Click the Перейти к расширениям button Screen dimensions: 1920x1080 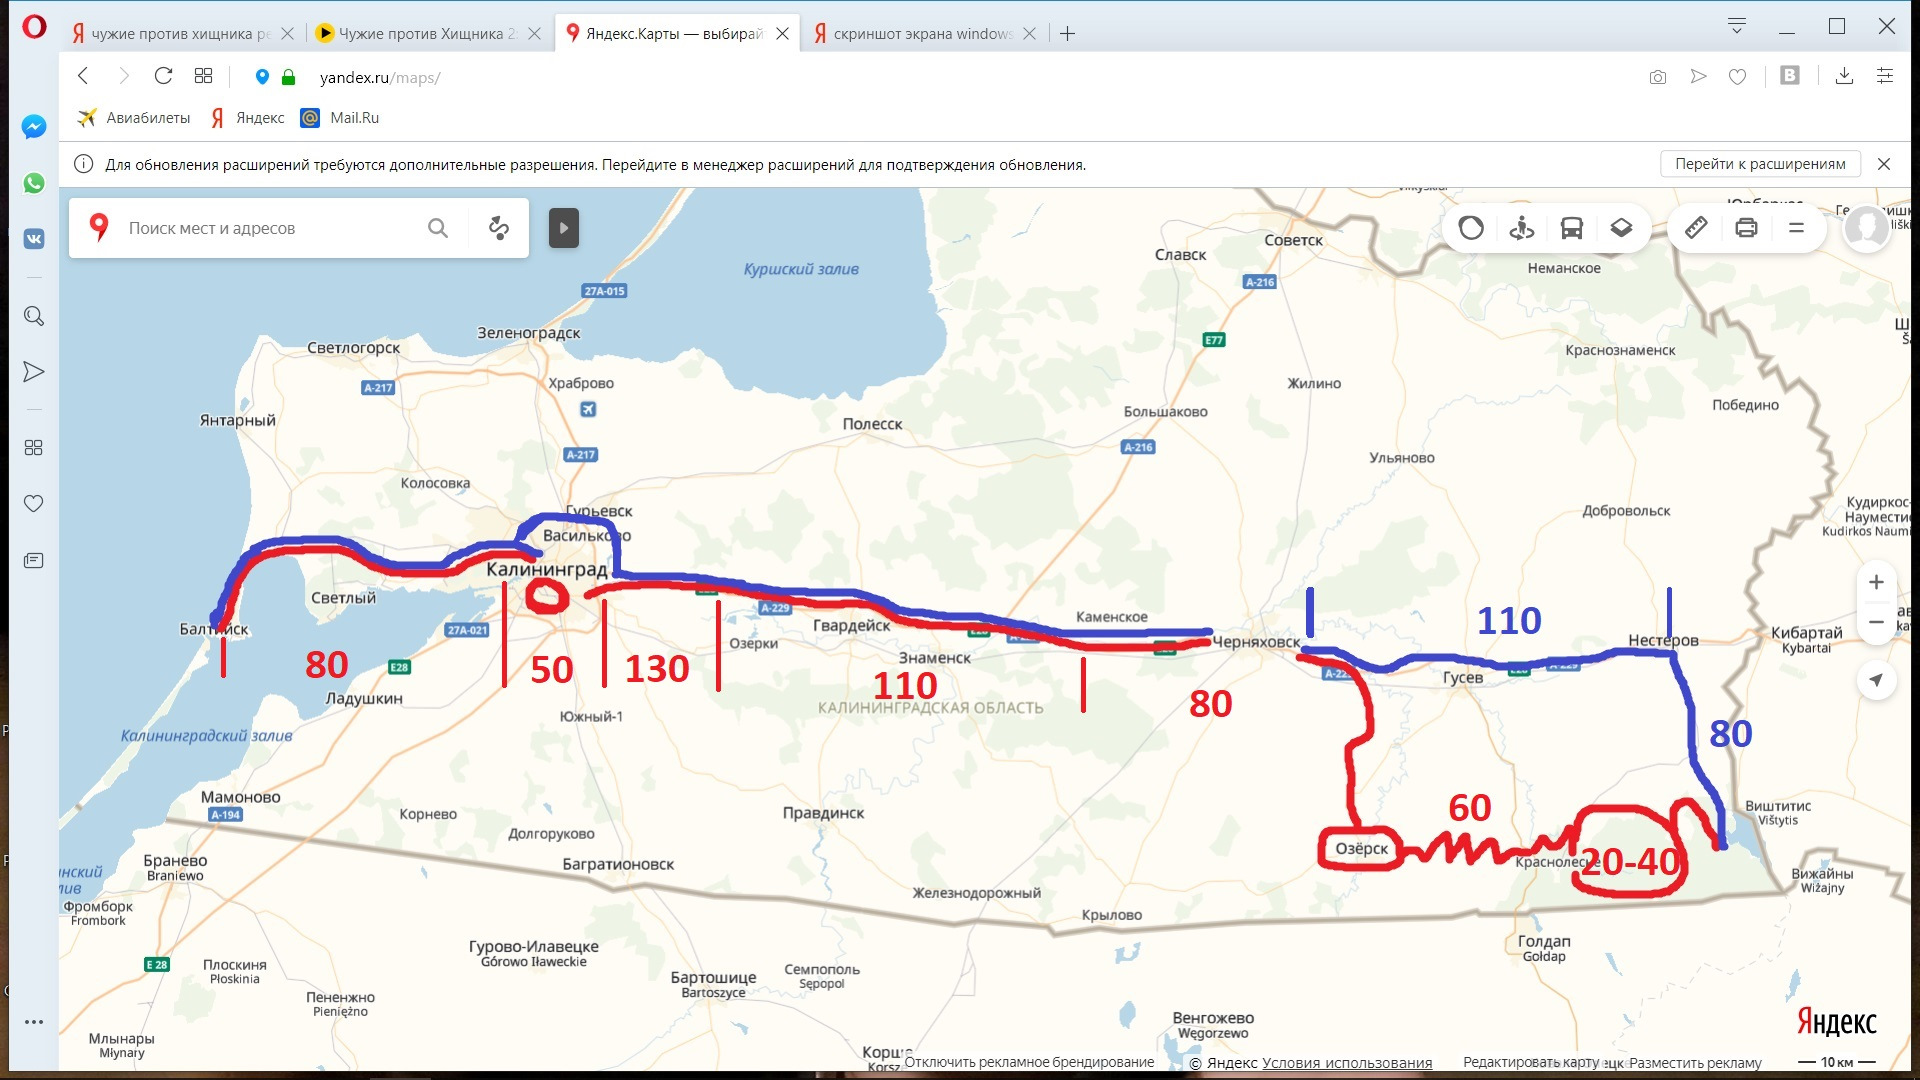tap(1760, 164)
